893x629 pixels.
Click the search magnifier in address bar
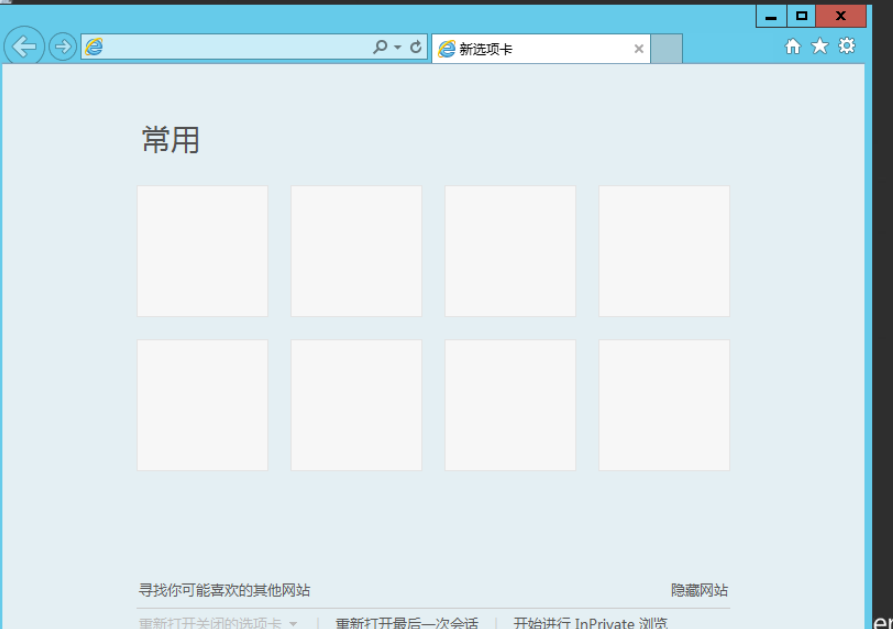(x=380, y=47)
